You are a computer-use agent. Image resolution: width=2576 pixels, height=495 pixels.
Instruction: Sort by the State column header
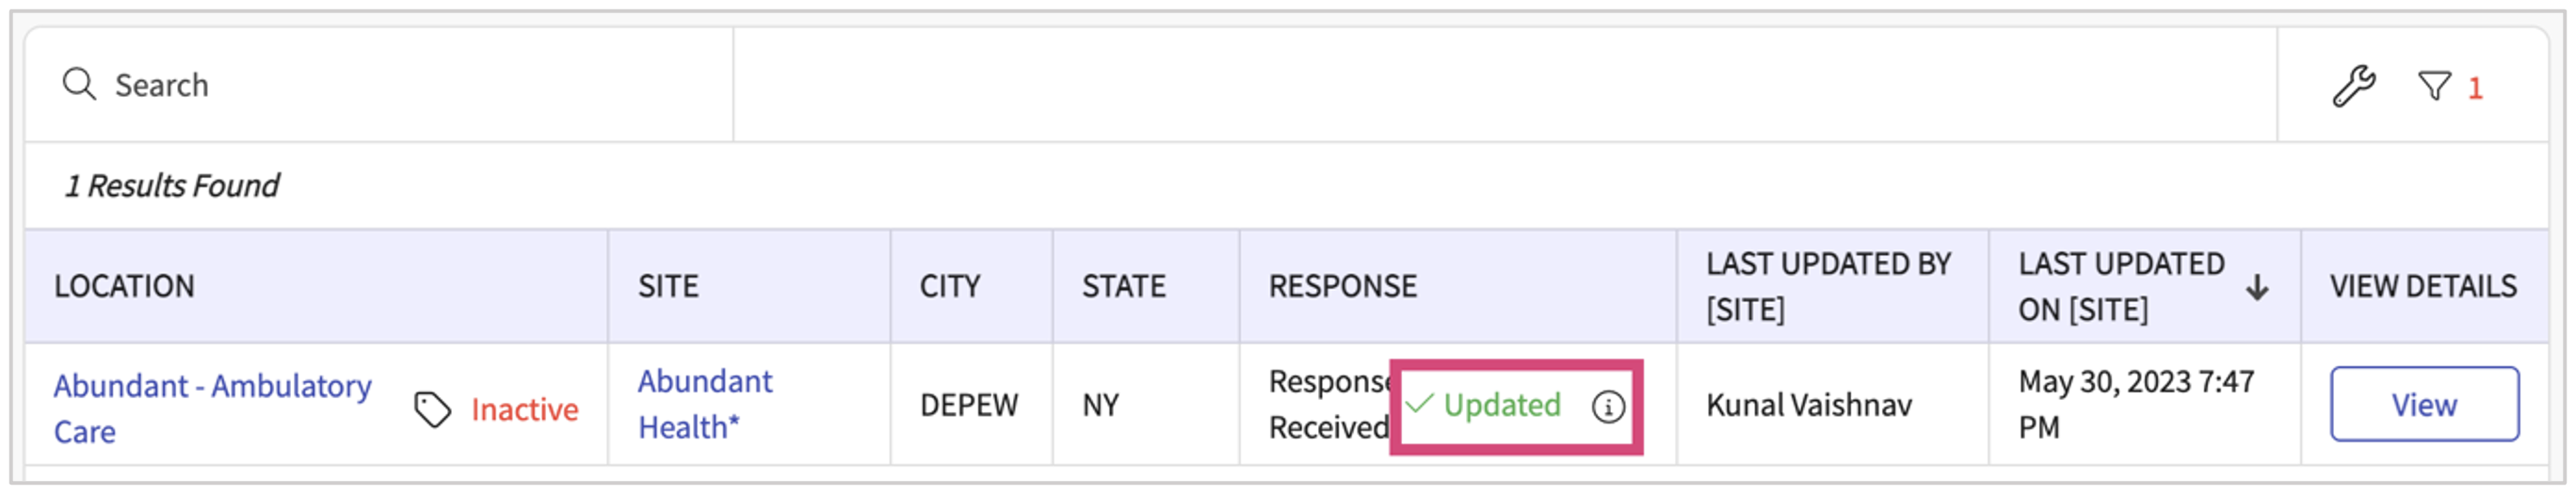click(1123, 287)
